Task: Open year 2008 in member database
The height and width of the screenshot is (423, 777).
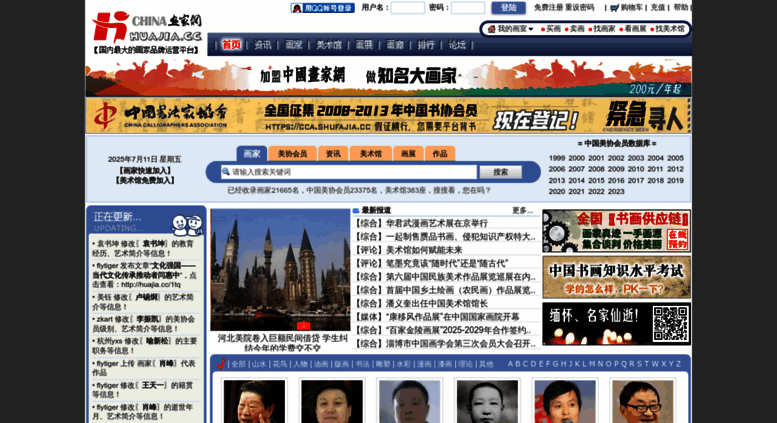Action: 596,169
